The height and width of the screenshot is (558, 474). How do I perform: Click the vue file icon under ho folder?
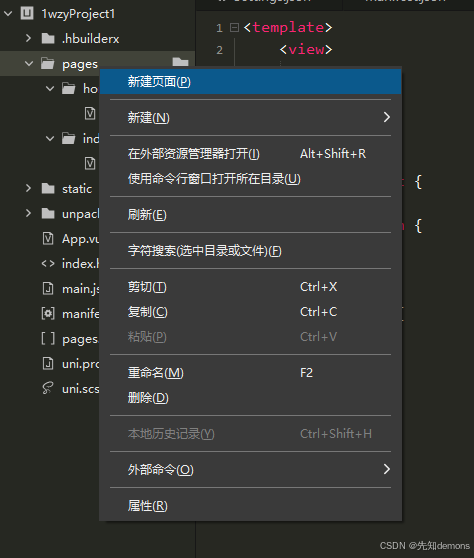tap(90, 114)
